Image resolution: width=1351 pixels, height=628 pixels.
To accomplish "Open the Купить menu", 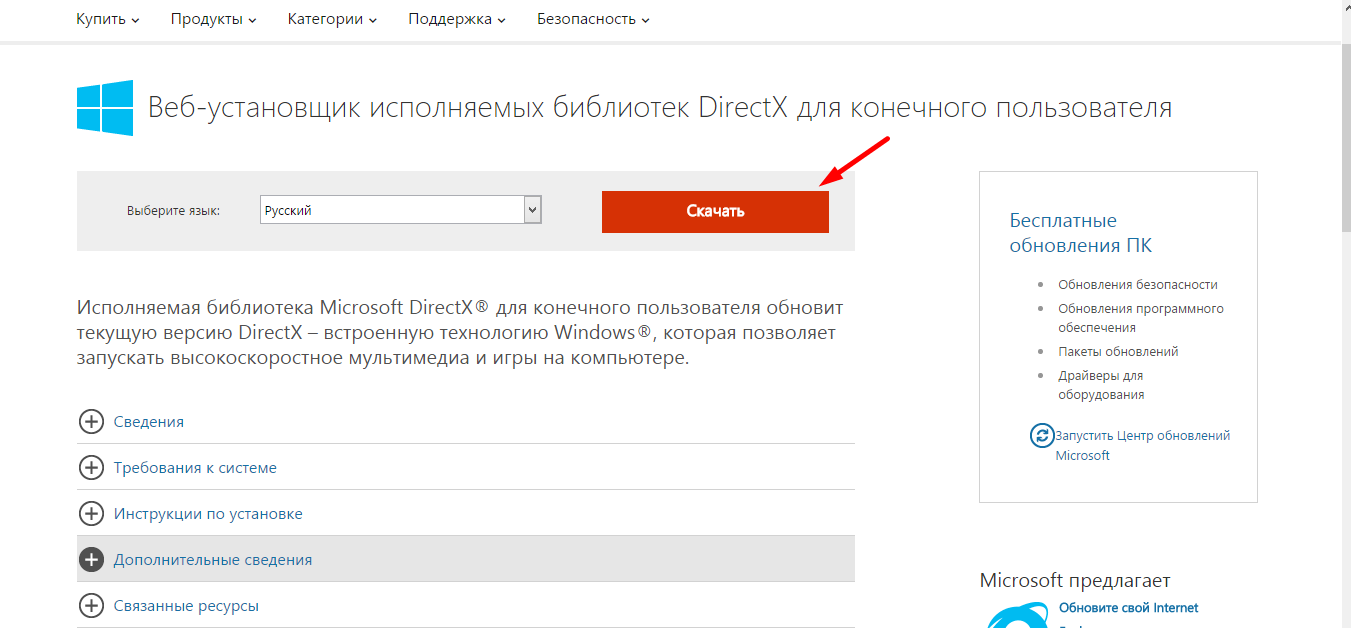I will (x=108, y=19).
